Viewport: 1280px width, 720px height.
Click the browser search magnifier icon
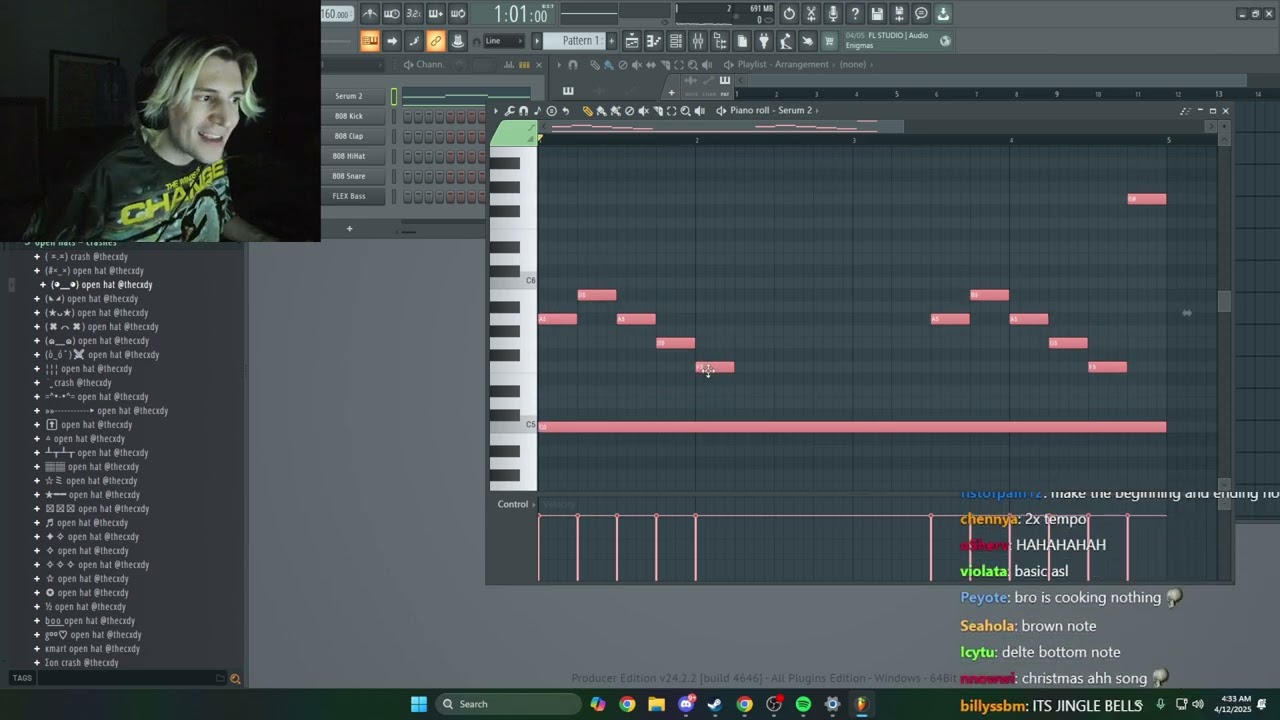(235, 679)
